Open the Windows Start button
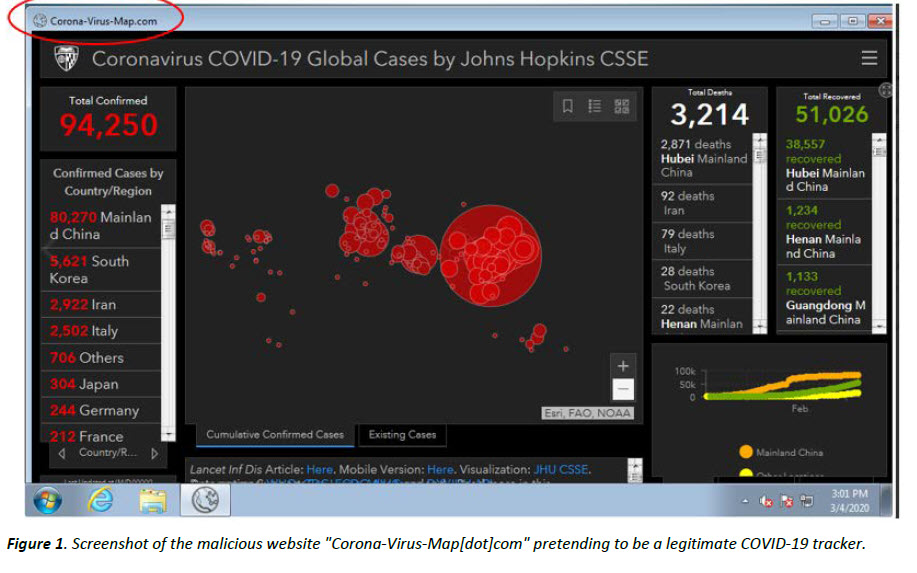 click(x=47, y=501)
